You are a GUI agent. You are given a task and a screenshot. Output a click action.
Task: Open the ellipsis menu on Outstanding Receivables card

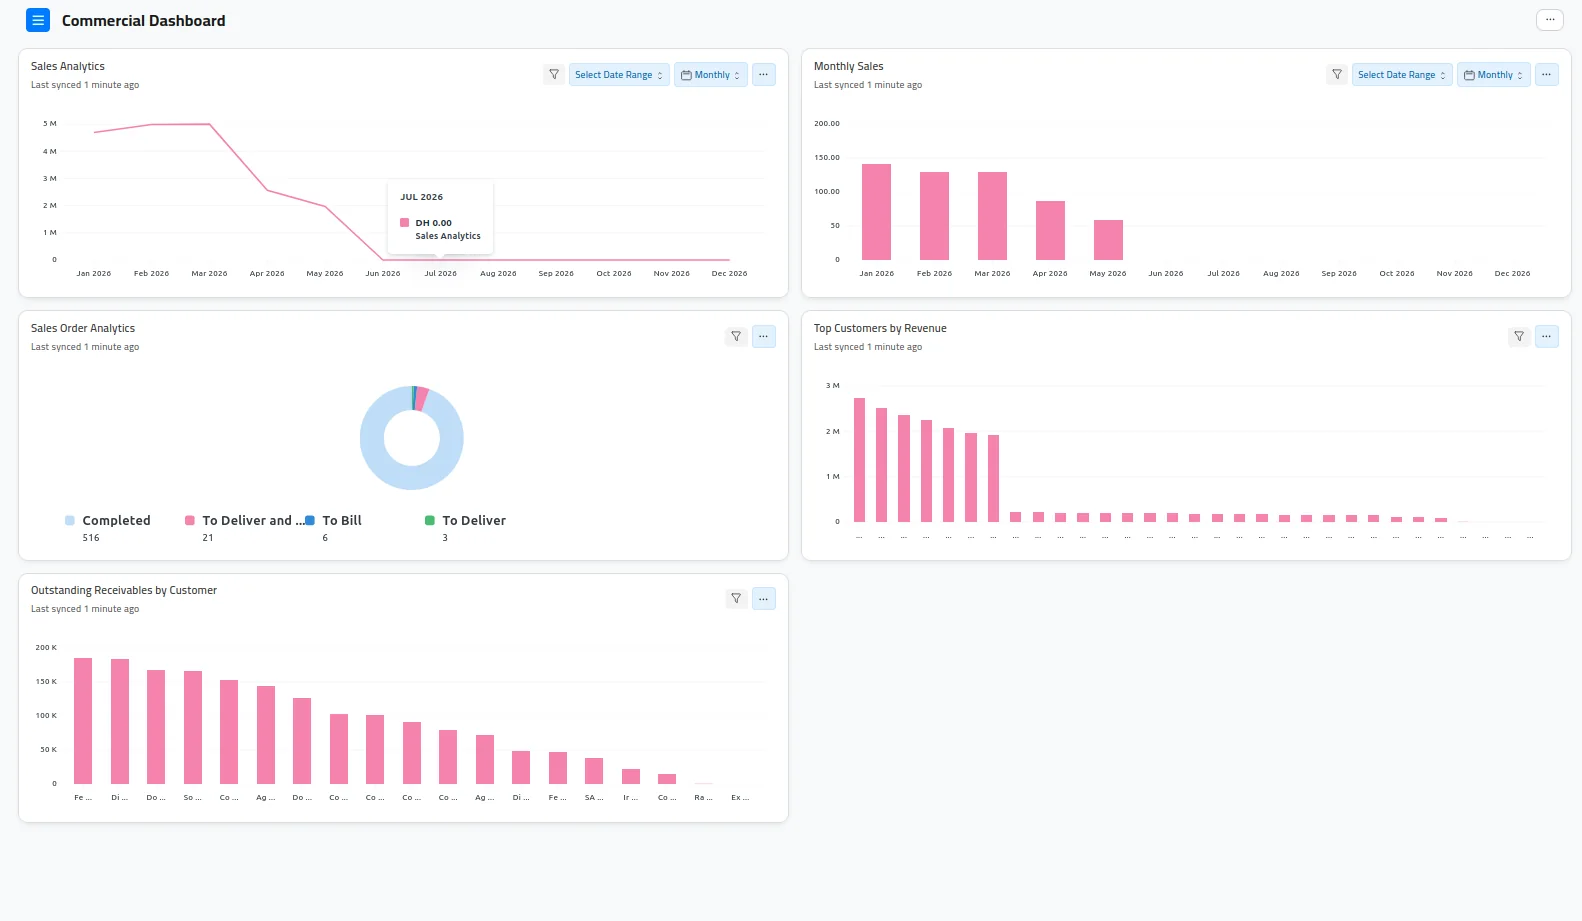click(x=764, y=599)
